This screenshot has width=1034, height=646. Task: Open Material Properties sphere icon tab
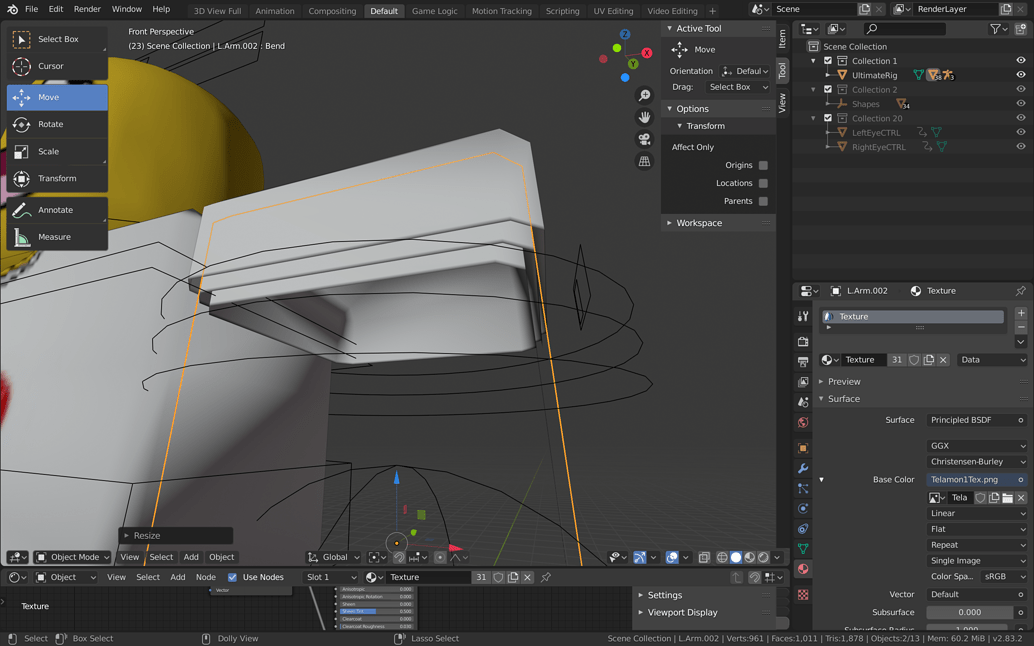click(802, 570)
